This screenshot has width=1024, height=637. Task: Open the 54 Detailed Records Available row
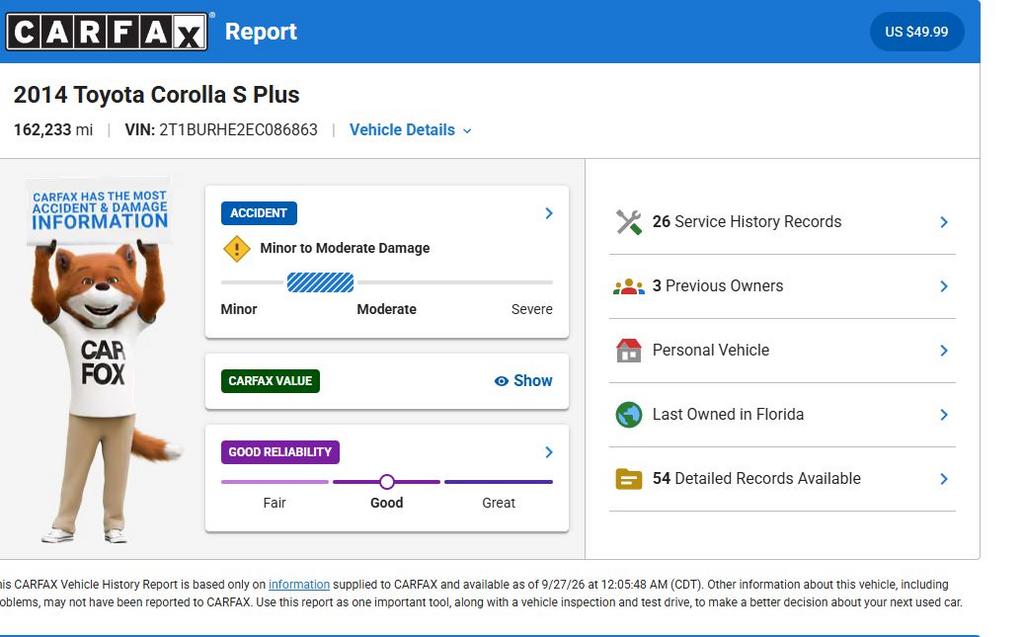(x=782, y=479)
